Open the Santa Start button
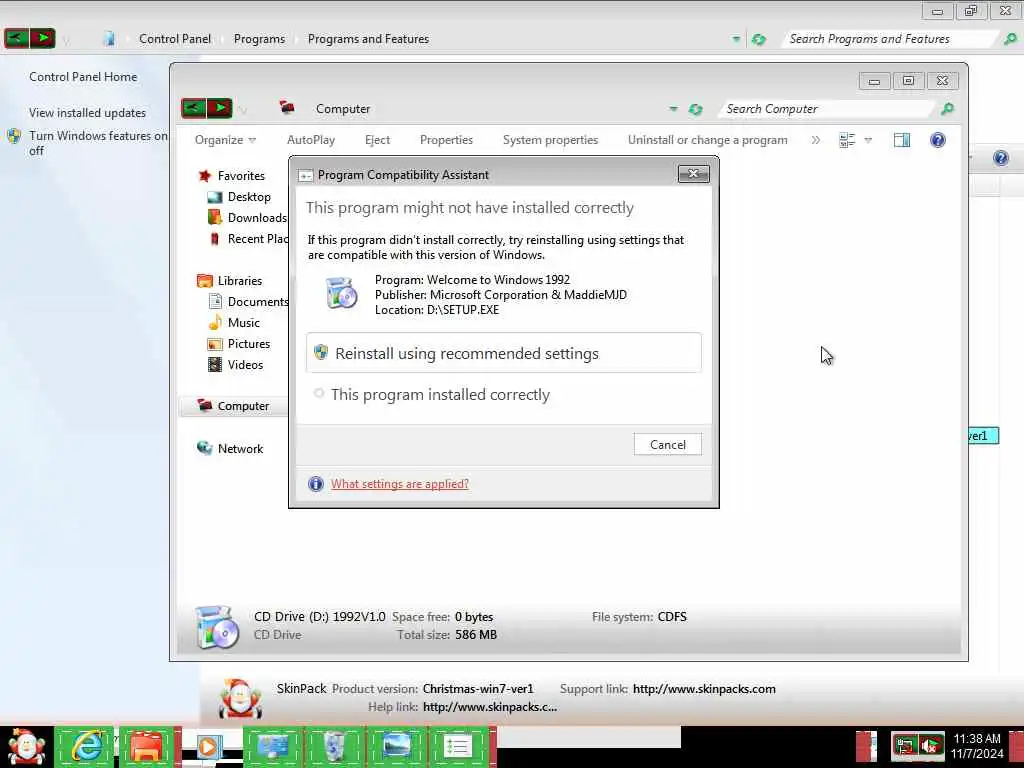1024x768 pixels. (x=26, y=747)
